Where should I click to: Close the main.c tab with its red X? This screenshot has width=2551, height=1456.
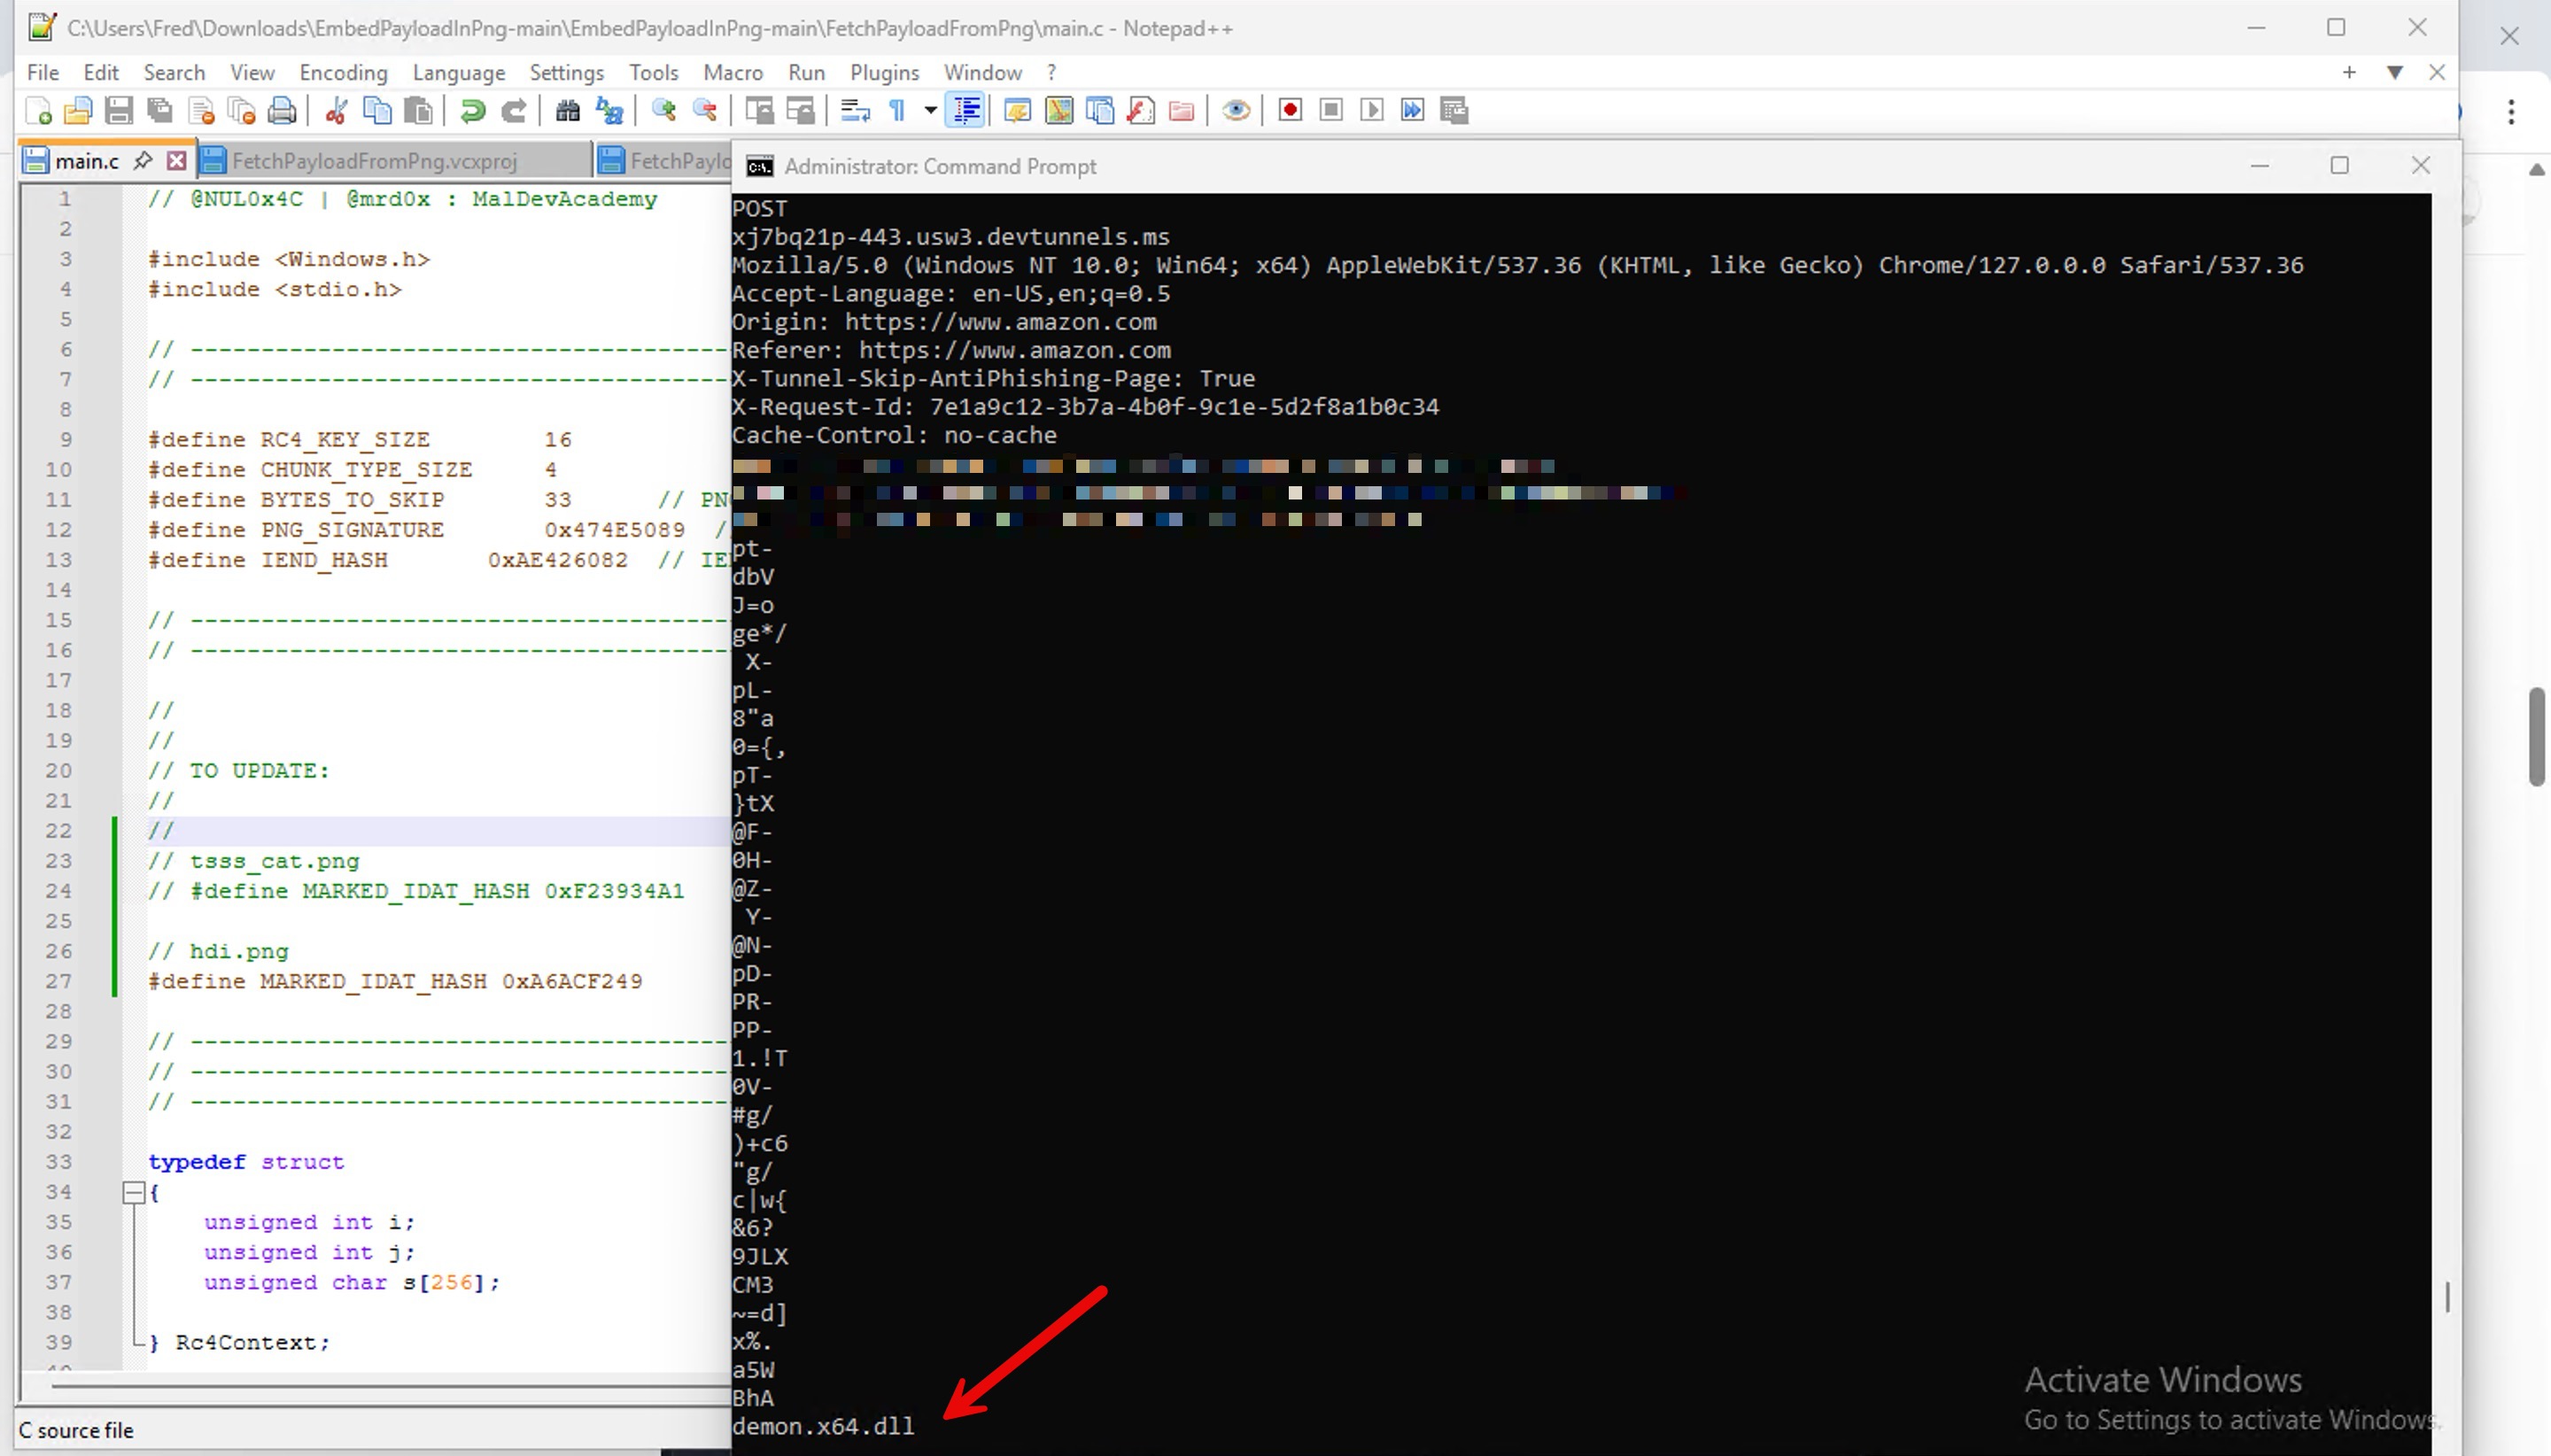[177, 160]
